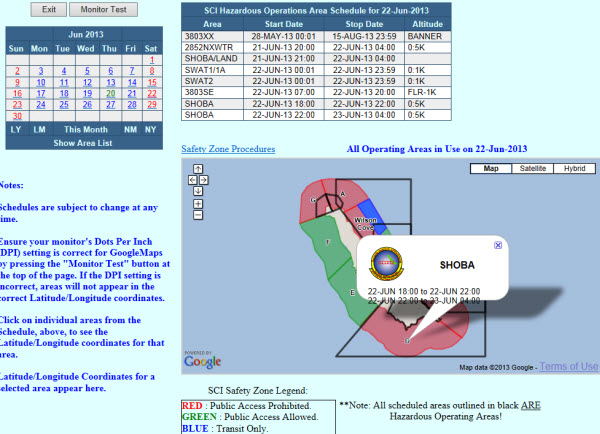
Task: Click the red zone A on the map
Action: click(x=350, y=193)
